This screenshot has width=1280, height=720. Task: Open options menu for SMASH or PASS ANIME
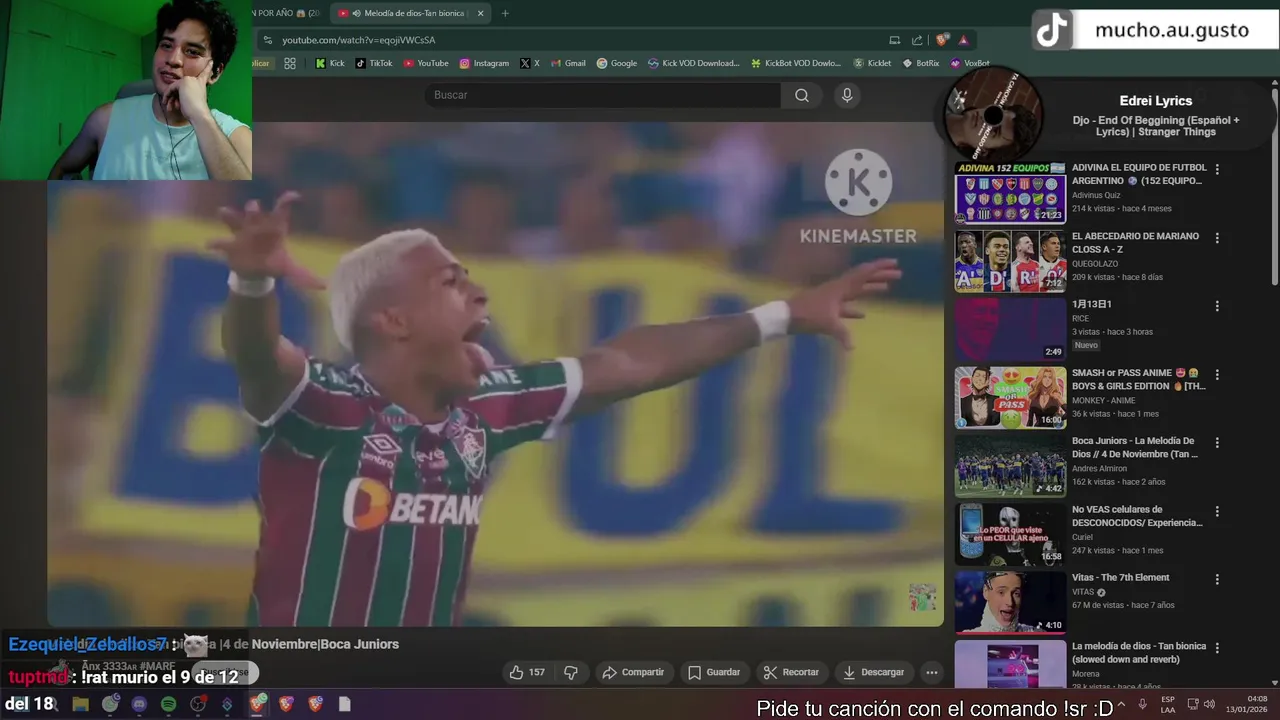pyautogui.click(x=1217, y=375)
